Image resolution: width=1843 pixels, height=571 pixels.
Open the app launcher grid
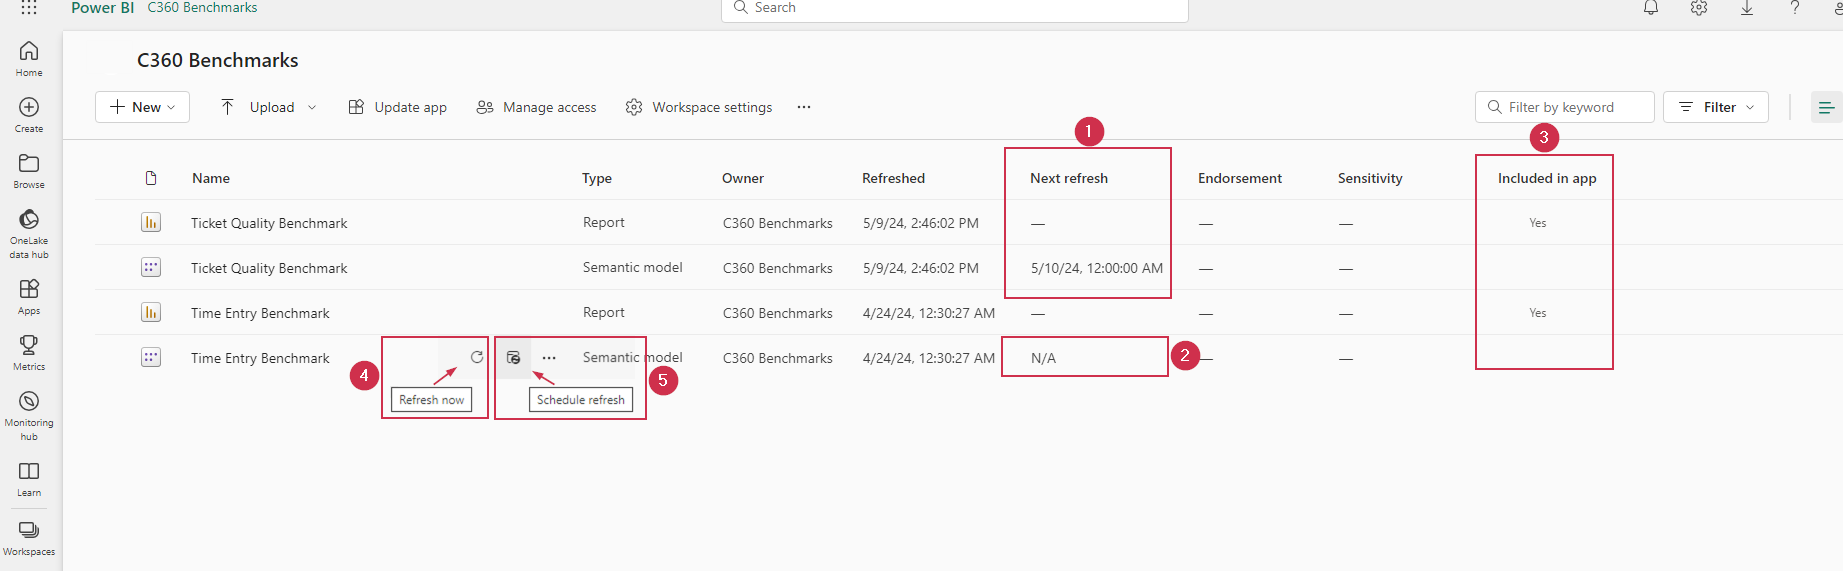click(x=29, y=8)
